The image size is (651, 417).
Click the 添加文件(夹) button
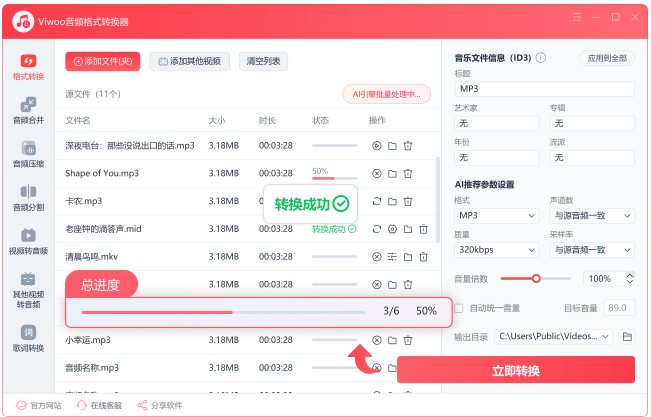[103, 61]
